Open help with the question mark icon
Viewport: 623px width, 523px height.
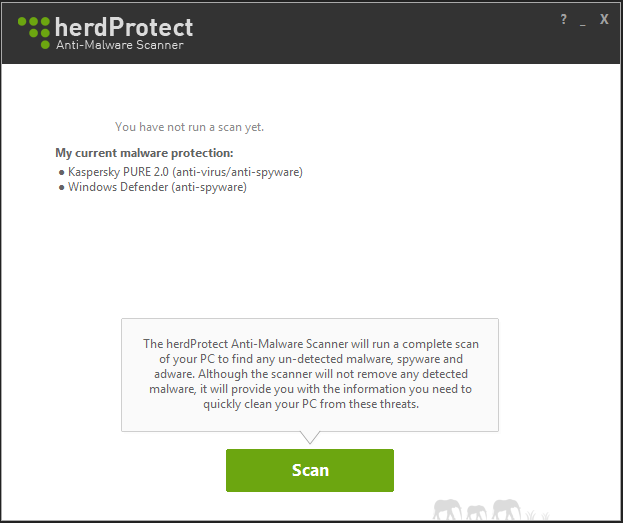(563, 19)
